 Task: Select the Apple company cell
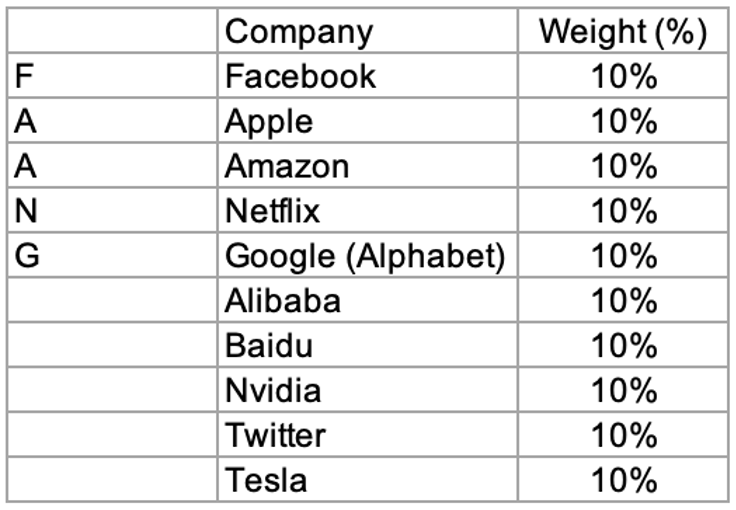pos(269,121)
